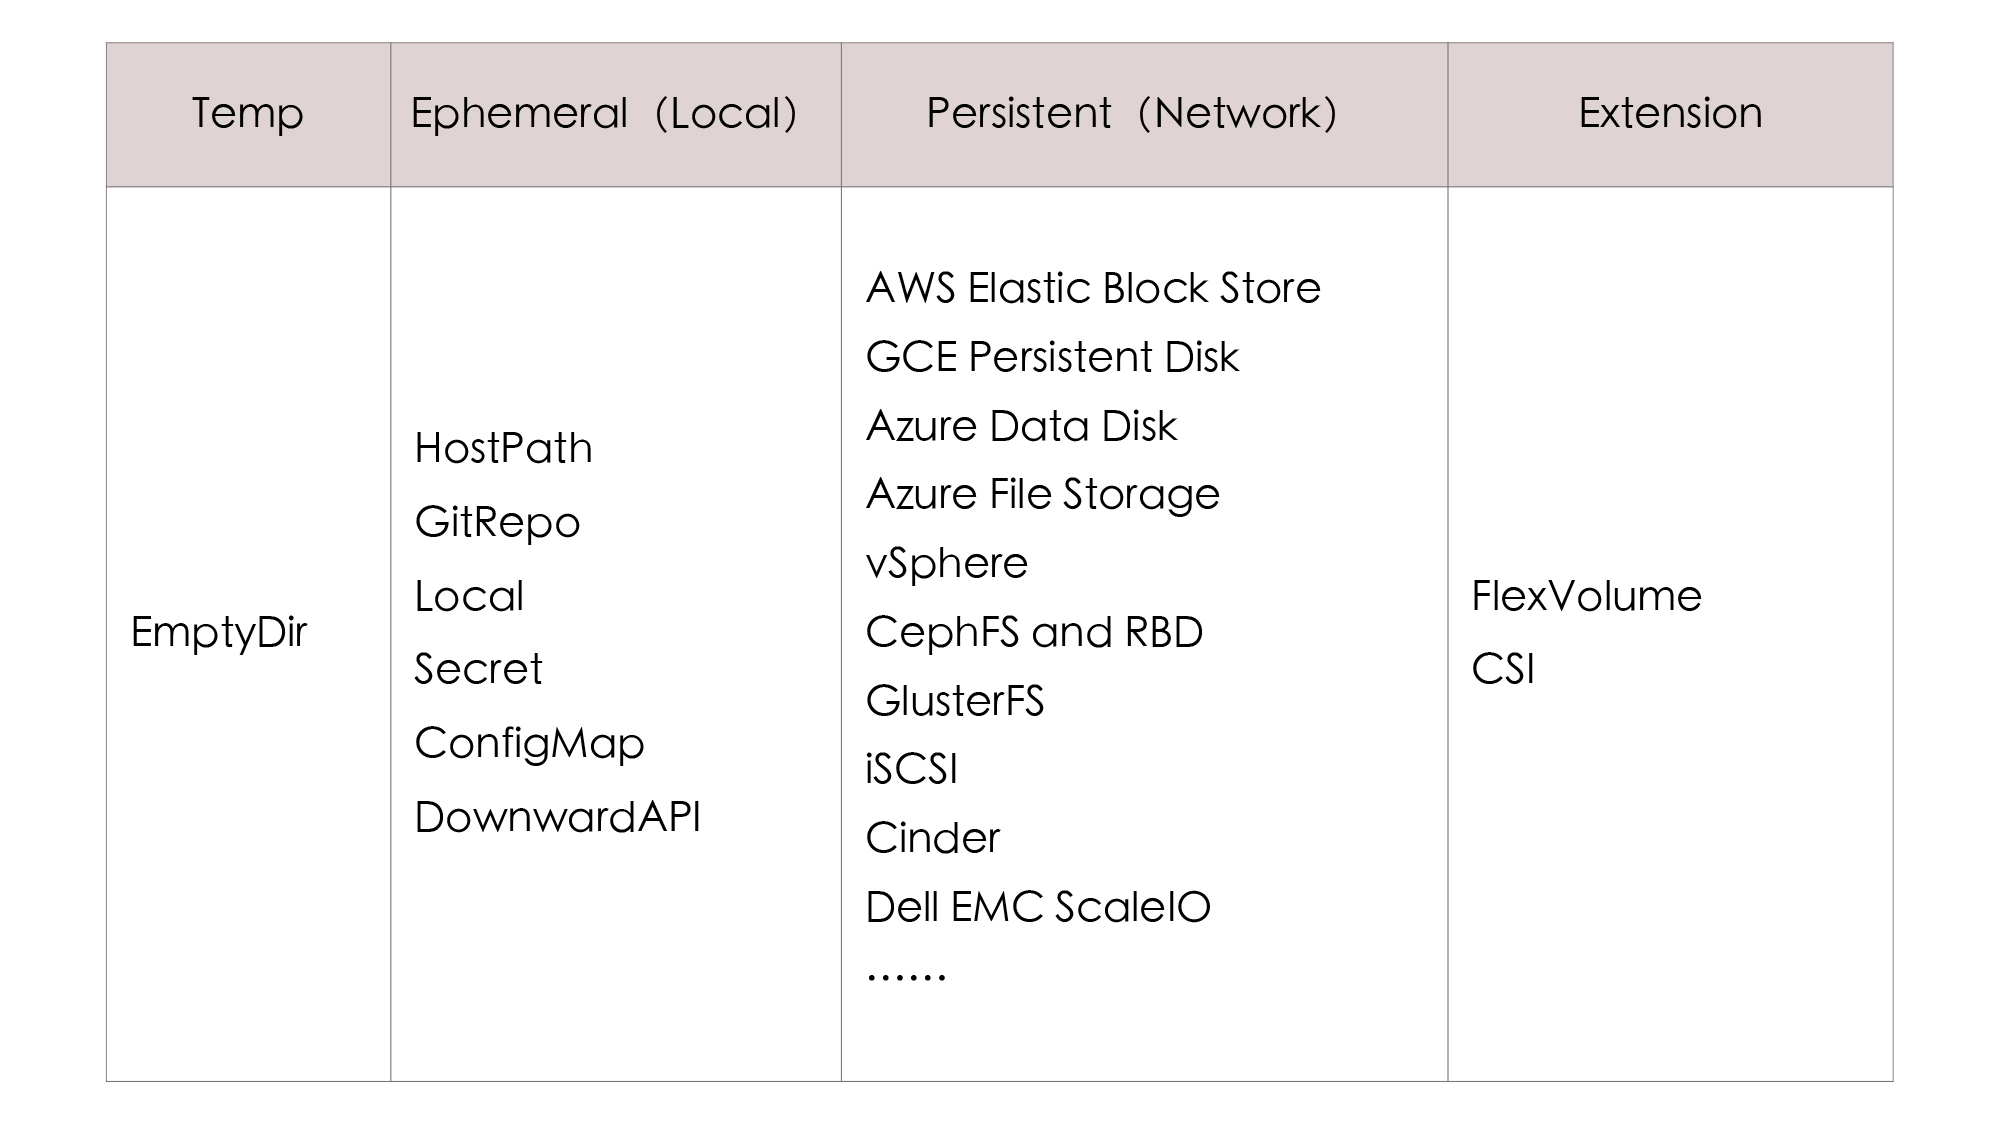Select GCE Persistent Disk line

pyautogui.click(x=1052, y=357)
